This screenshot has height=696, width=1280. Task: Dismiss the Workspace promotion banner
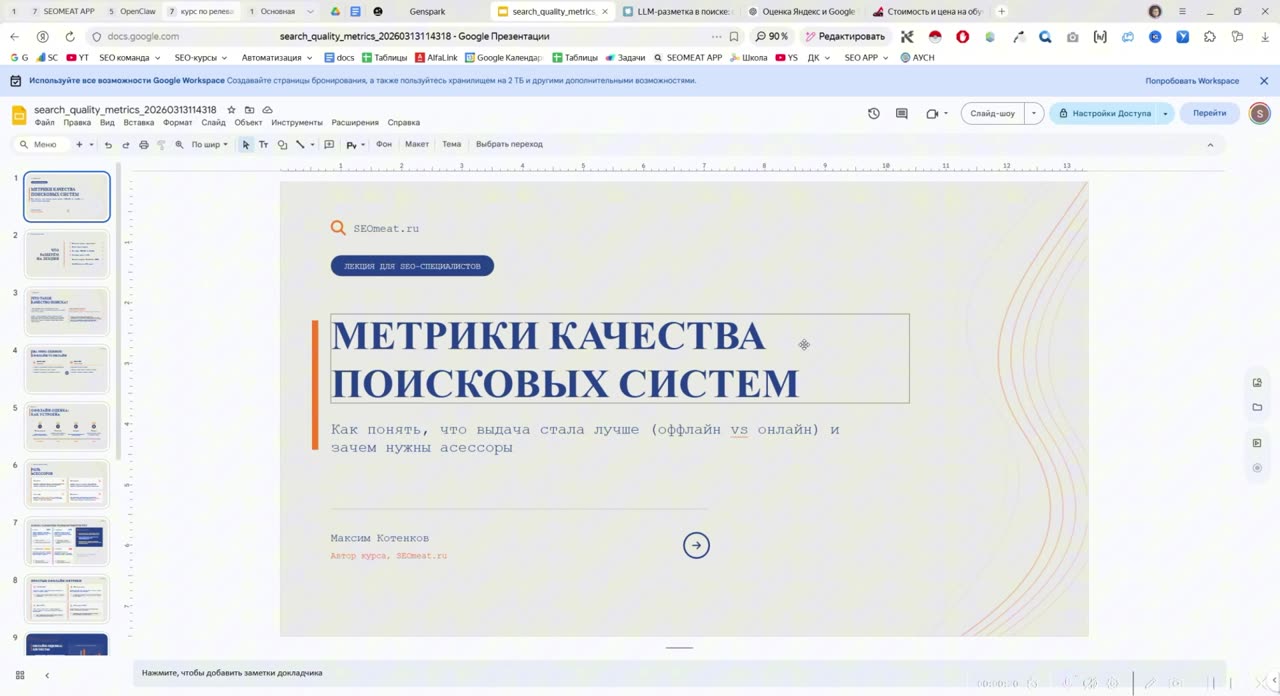coord(1264,81)
